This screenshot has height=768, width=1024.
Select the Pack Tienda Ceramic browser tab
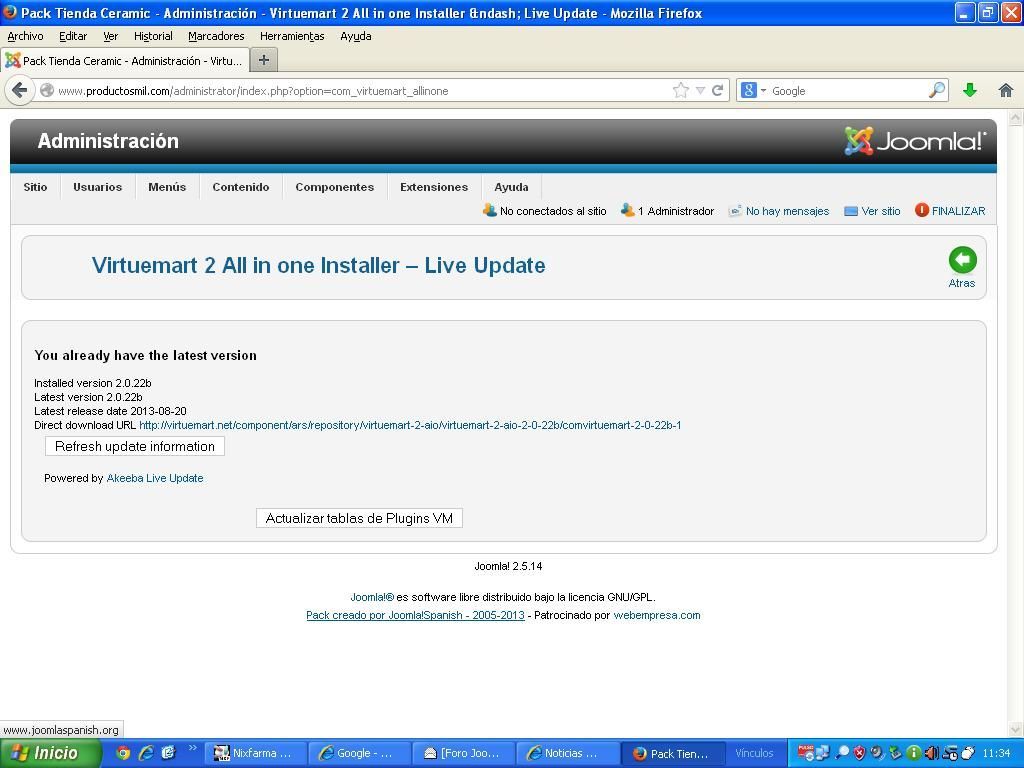click(x=125, y=61)
